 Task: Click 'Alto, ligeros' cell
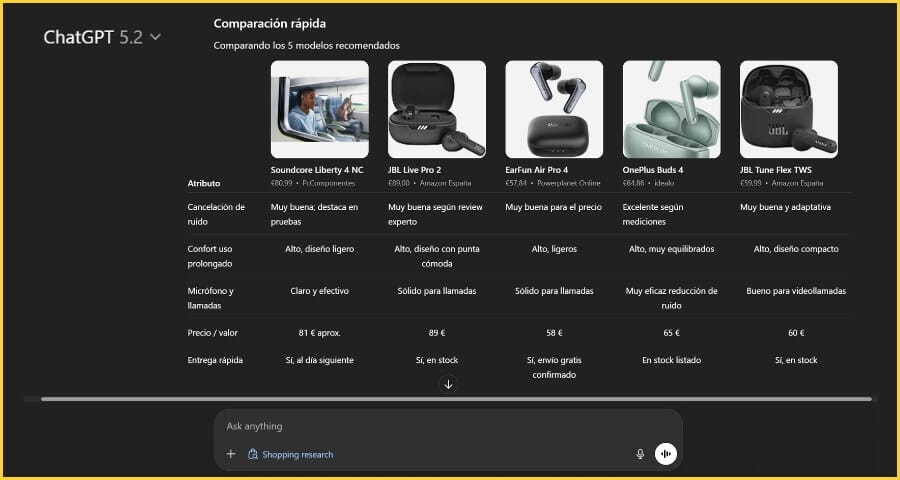click(x=554, y=249)
